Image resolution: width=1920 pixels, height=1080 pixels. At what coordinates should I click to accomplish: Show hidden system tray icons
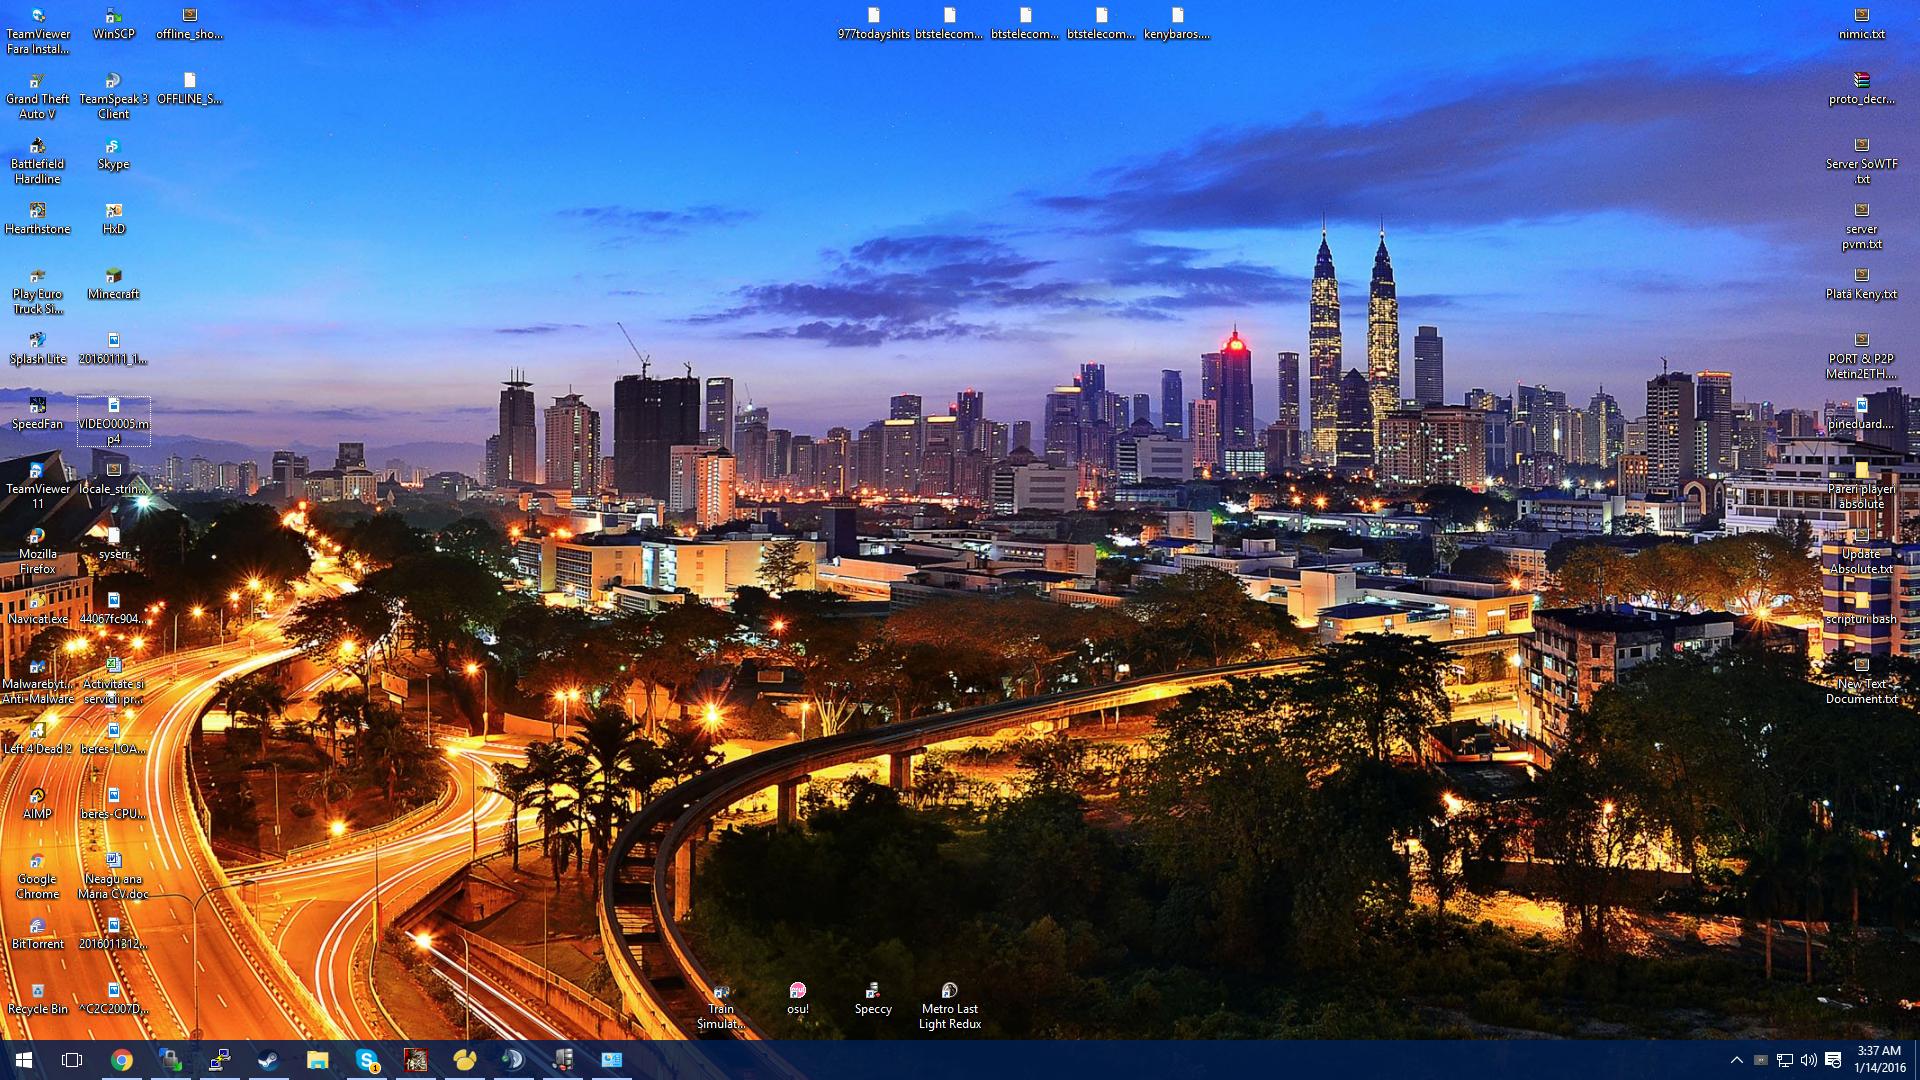[x=1736, y=1060]
